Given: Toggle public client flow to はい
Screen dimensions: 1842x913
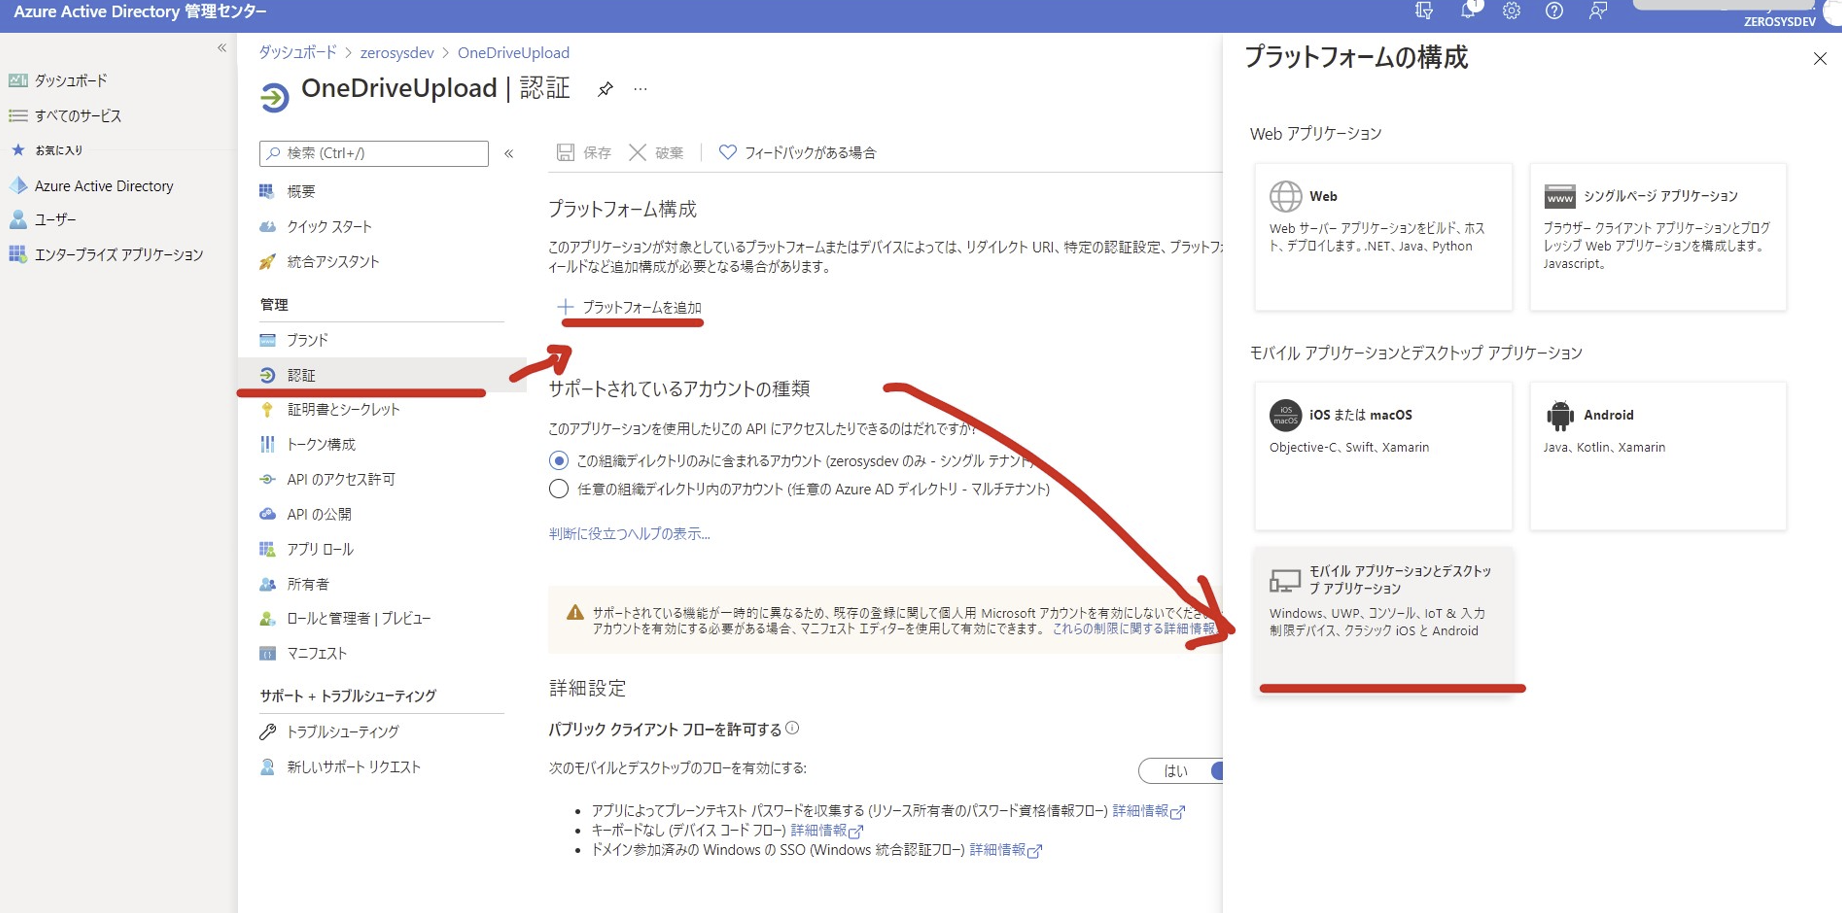Looking at the screenshot, I should pyautogui.click(x=1180, y=771).
